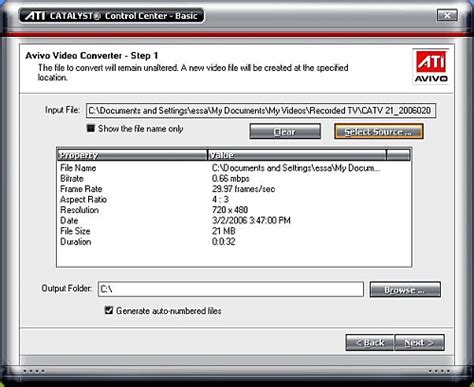The image size is (474, 387).
Task: Click the ATI Avivo logo
Action: pos(431,67)
